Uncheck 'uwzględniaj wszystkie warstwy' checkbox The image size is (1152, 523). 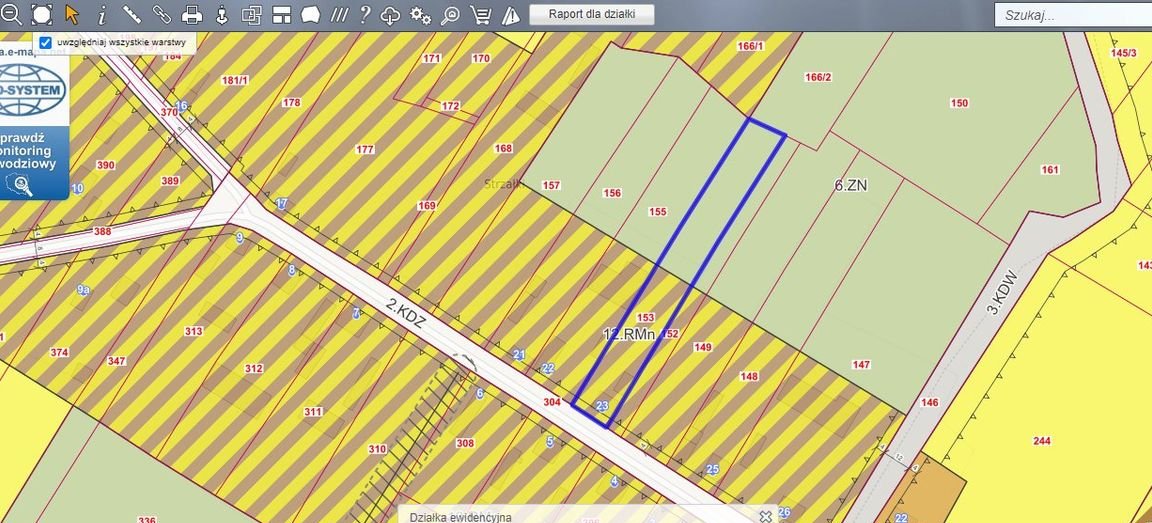(45, 43)
